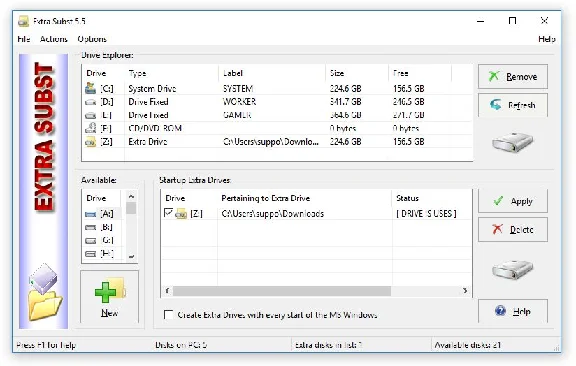Image resolution: width=576 pixels, height=366 pixels.
Task: Click right arrow of startup list scrollbar
Action: [465, 291]
